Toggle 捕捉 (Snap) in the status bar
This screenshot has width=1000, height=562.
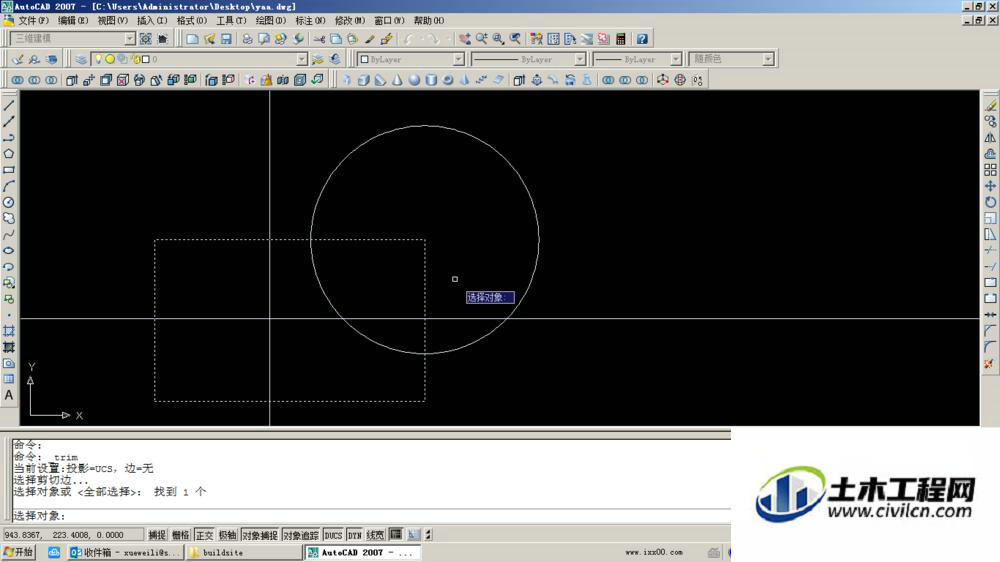click(x=157, y=535)
